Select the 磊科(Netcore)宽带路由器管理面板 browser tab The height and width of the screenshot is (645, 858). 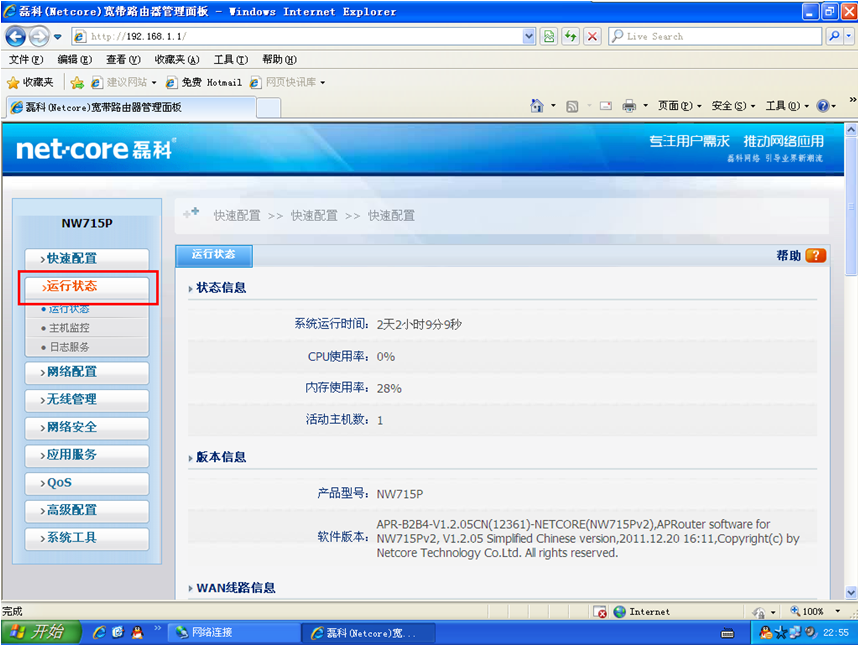[x=131, y=107]
